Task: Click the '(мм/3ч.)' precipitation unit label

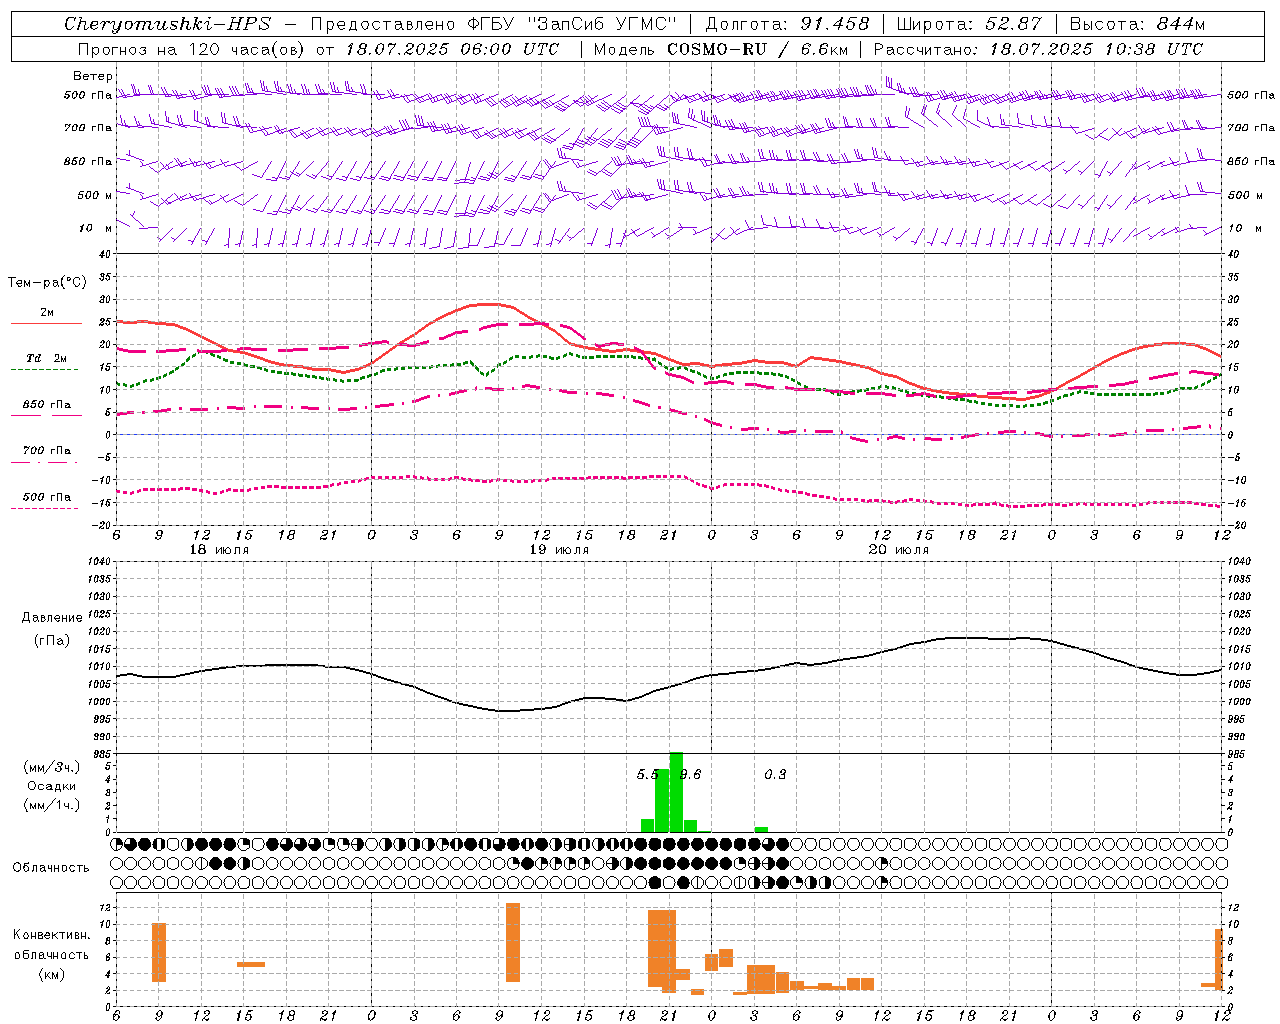Action: (52, 767)
